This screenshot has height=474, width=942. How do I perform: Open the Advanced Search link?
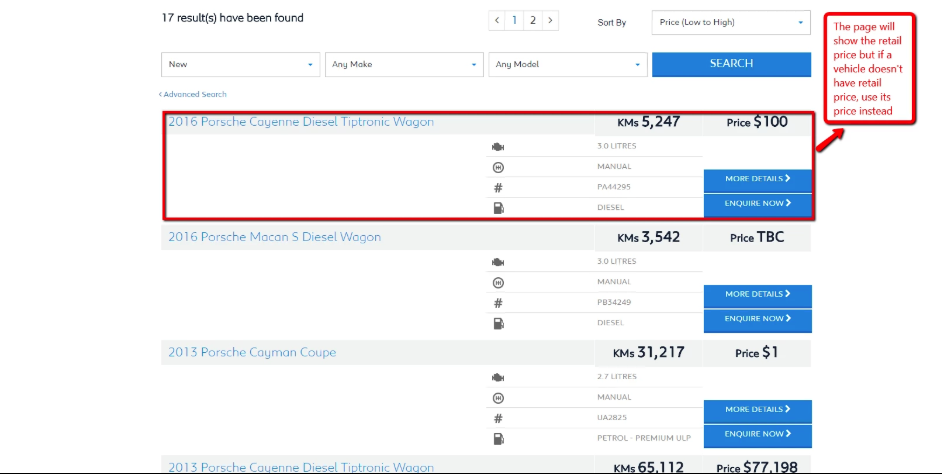193,94
